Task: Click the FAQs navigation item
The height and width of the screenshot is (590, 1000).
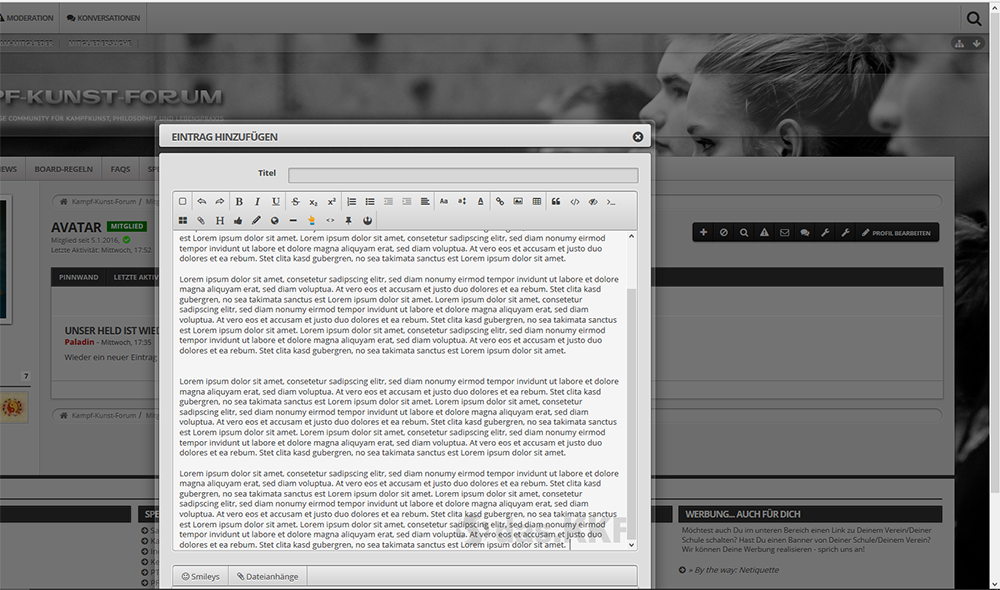Action: point(121,169)
